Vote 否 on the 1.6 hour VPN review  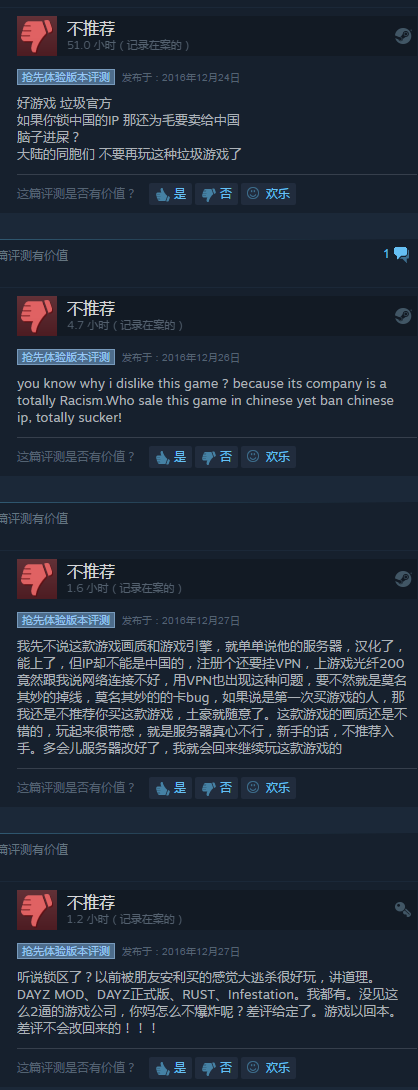coord(216,788)
